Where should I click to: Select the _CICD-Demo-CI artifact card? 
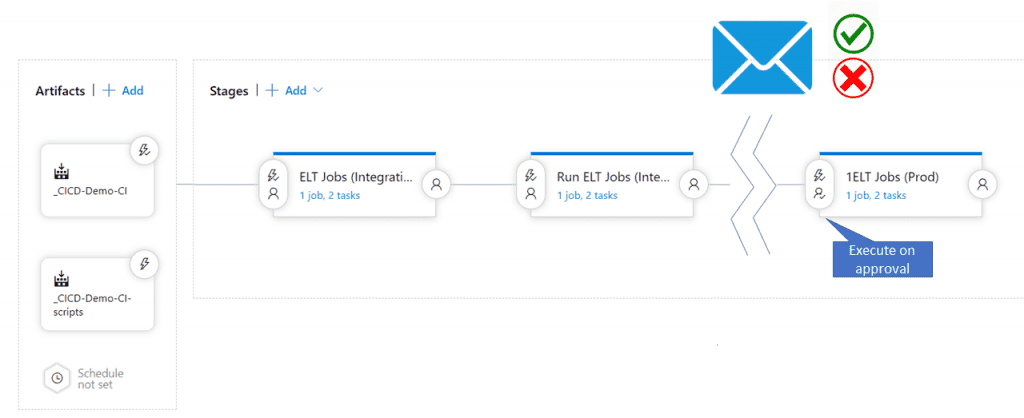(x=97, y=181)
